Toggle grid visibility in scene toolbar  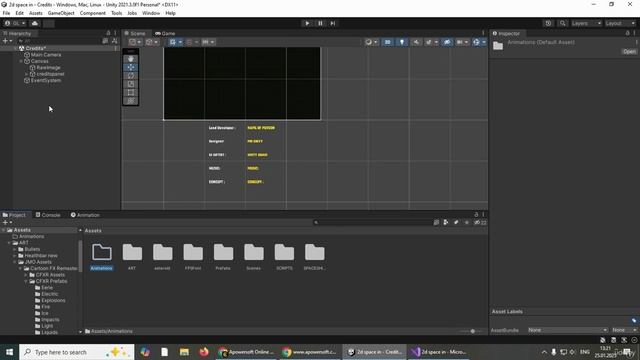173,42
